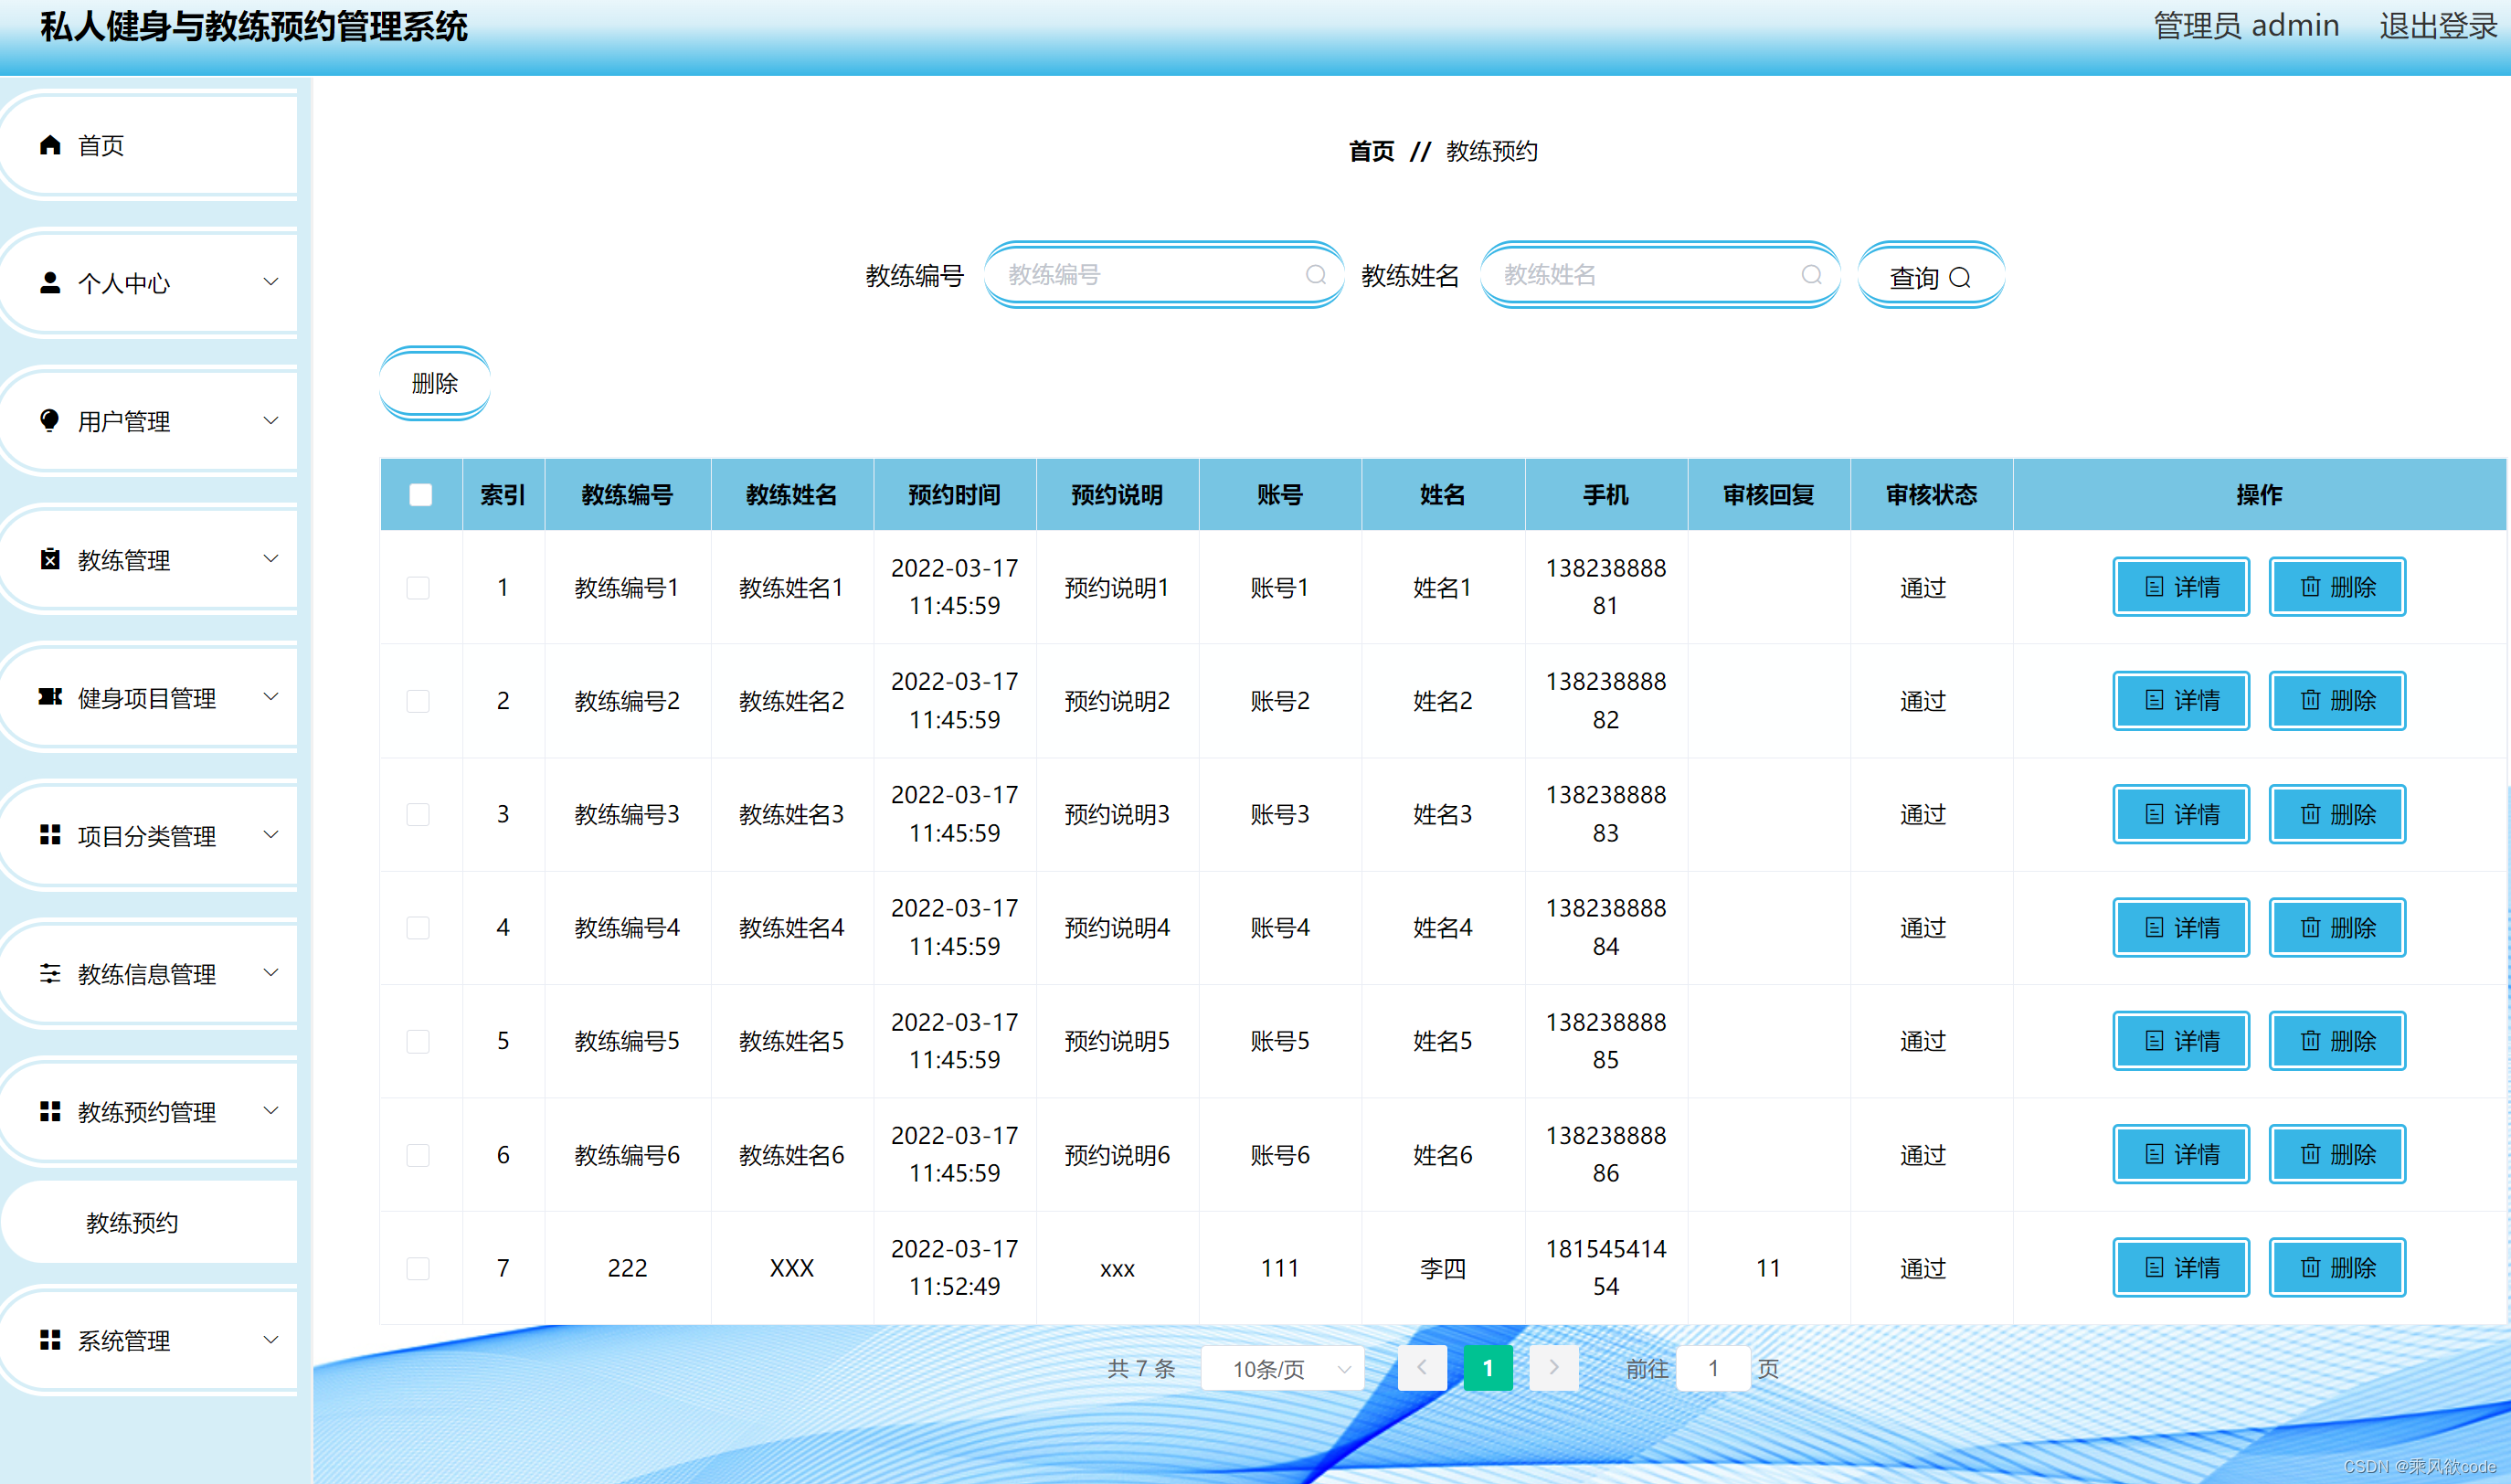
Task: Click the person icon beside 个人中心
Action: coord(50,283)
